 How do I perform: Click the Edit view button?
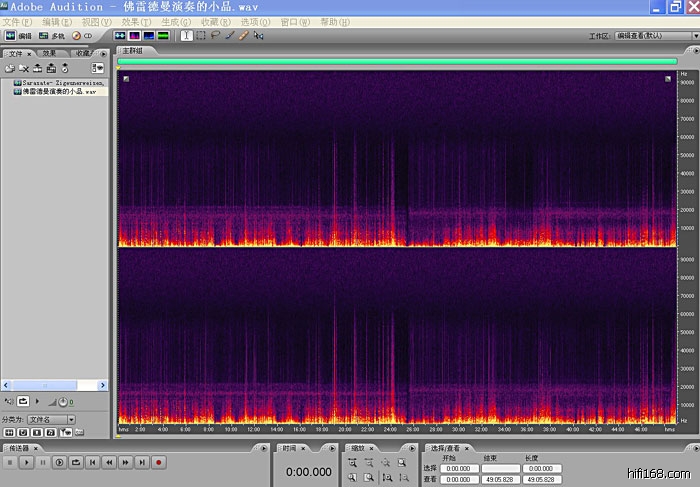pos(18,35)
